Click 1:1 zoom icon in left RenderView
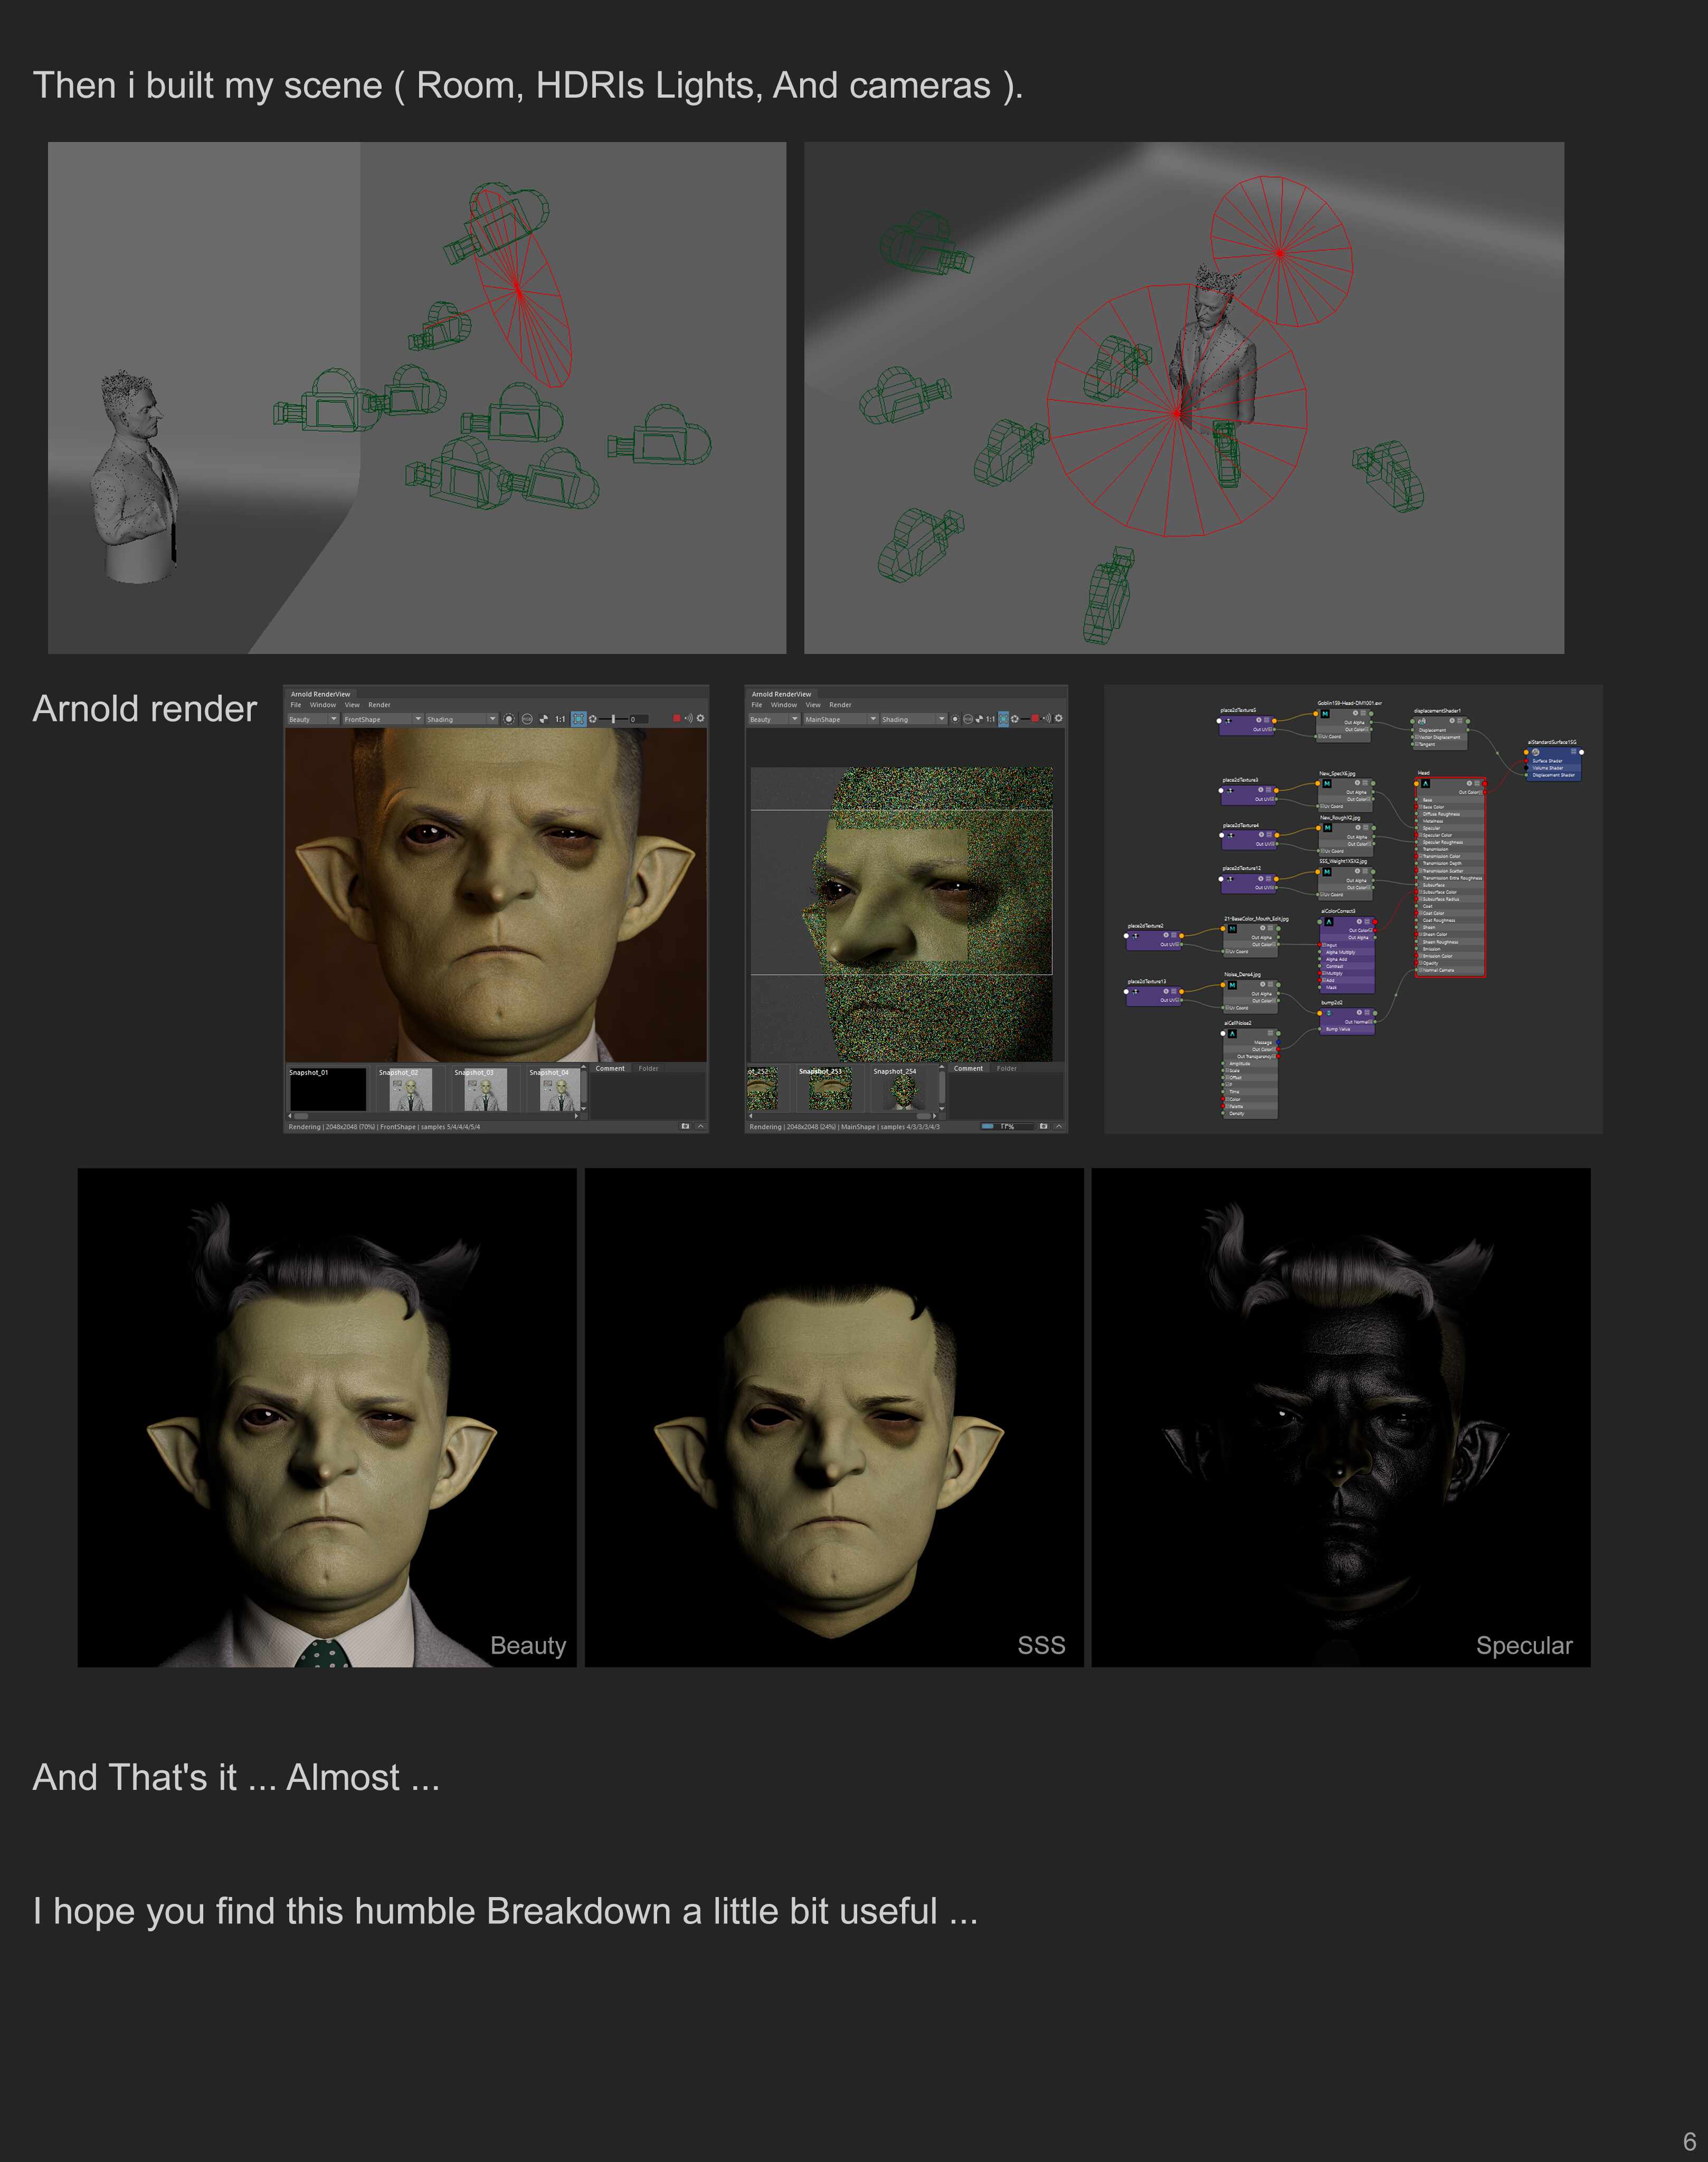 click(x=560, y=719)
